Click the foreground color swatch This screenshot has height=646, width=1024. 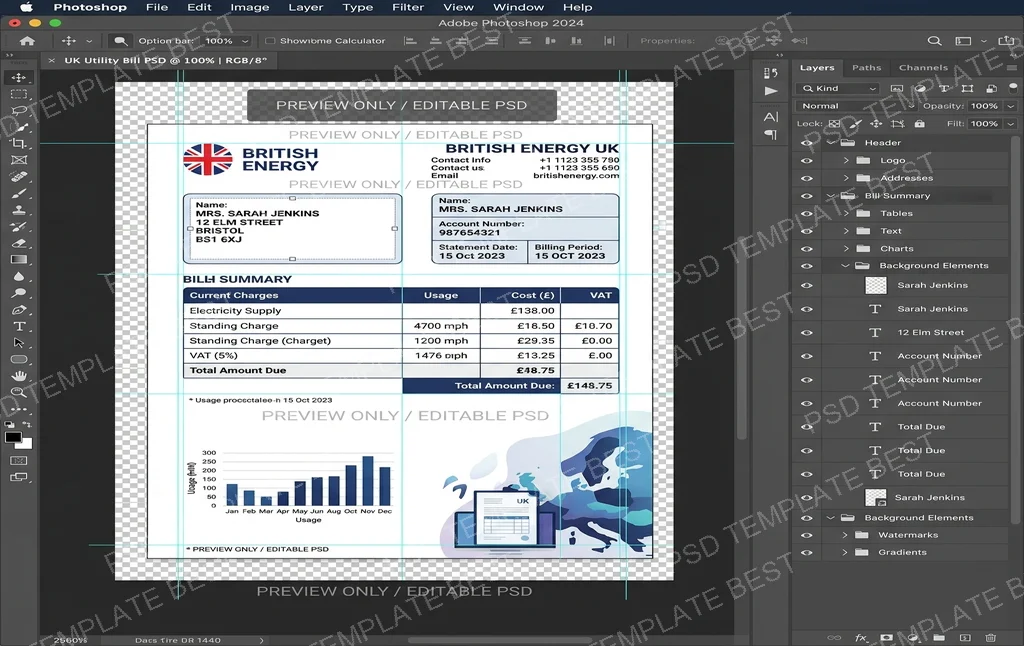[13, 437]
